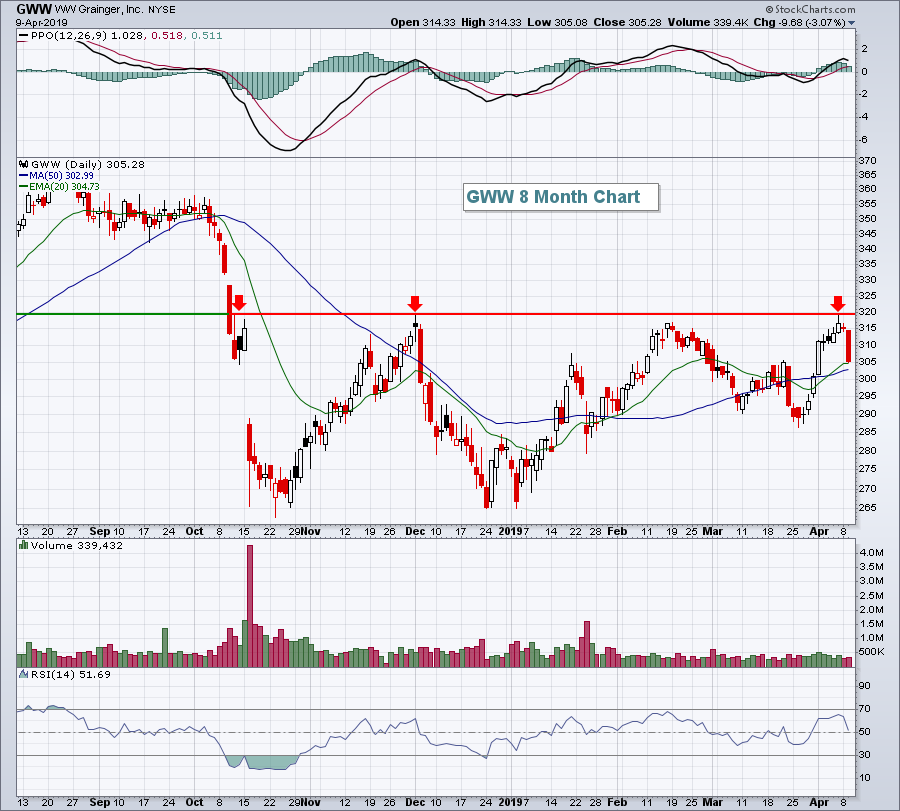Click the 70 level on RSI axis
This screenshot has height=811, width=900.
(x=864, y=709)
